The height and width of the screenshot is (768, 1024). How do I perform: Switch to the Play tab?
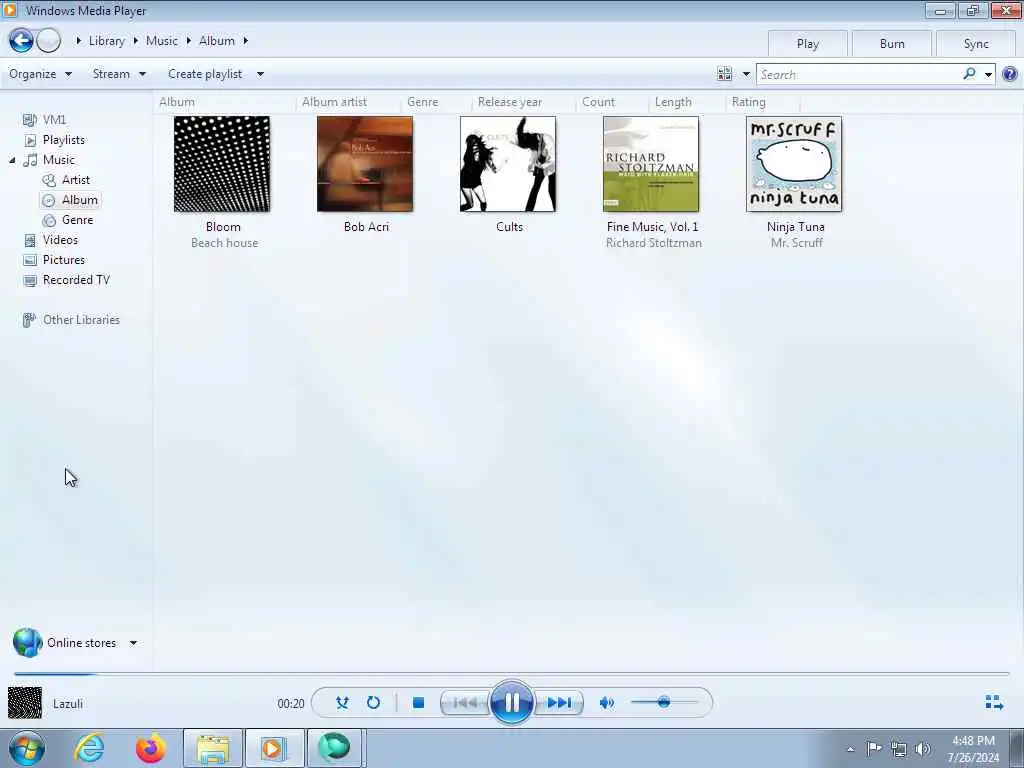[x=807, y=44]
